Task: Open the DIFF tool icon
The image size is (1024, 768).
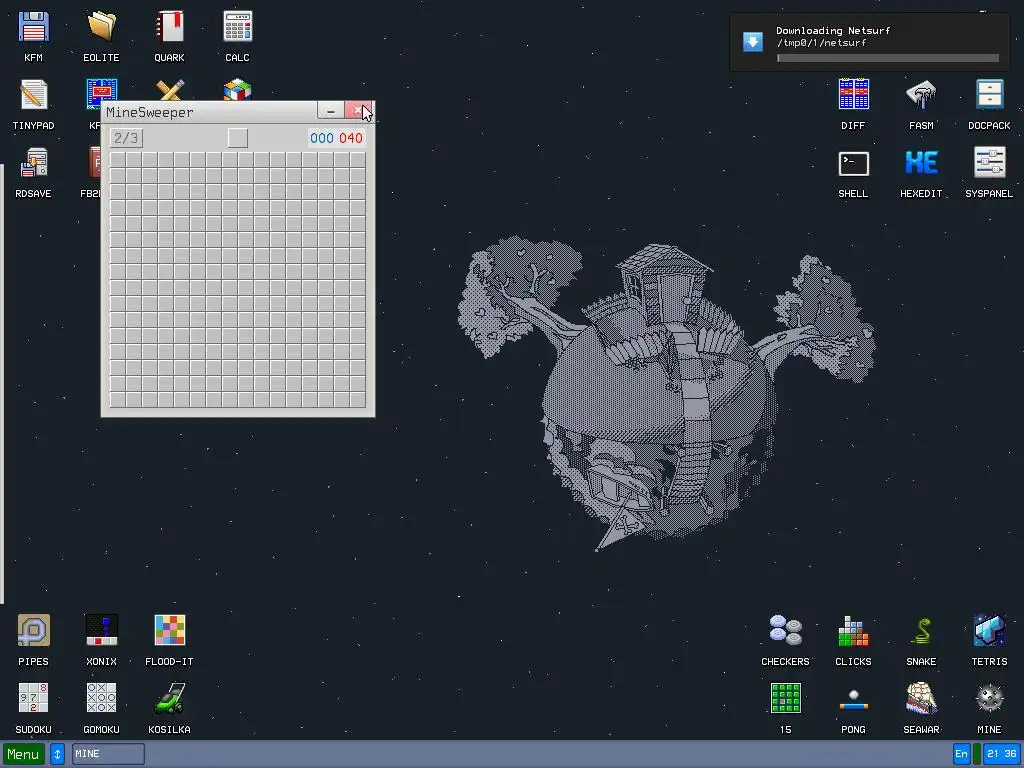Action: click(853, 95)
